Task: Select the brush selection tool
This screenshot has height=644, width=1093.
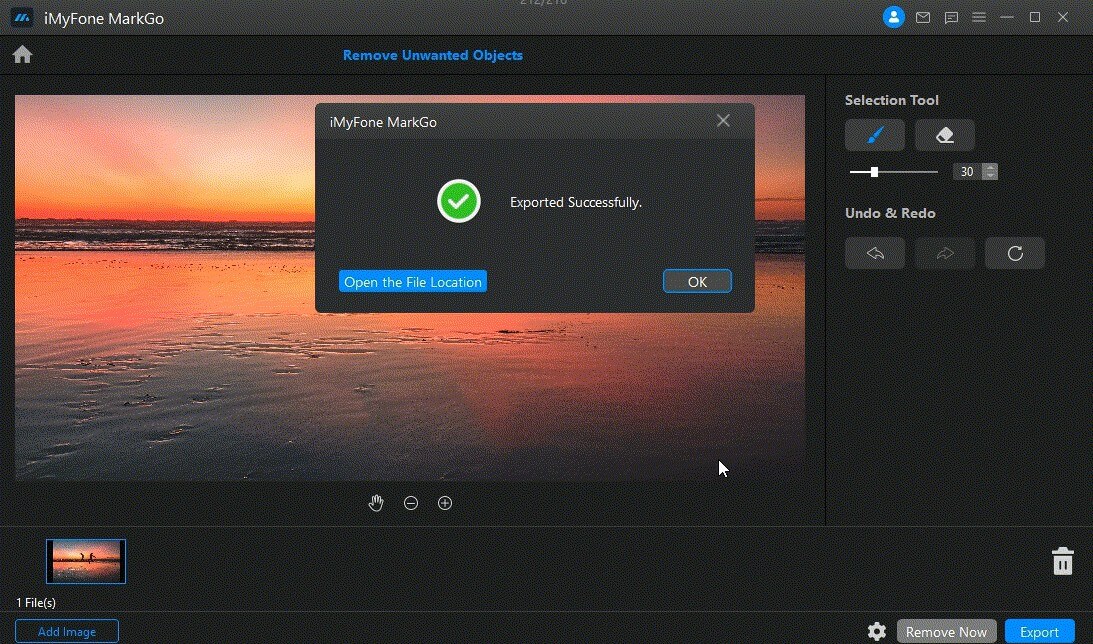Action: [x=875, y=135]
